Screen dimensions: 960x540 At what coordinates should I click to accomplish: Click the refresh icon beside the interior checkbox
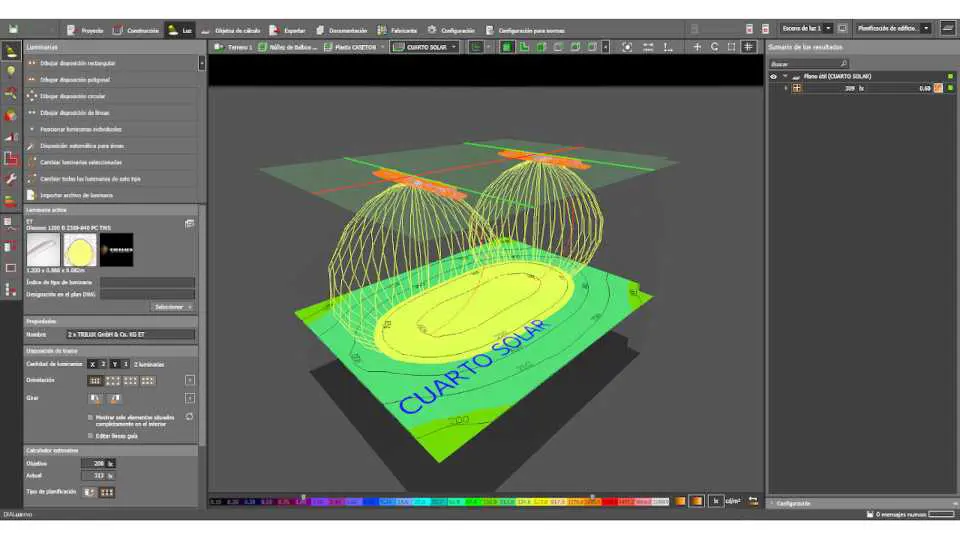(x=189, y=416)
